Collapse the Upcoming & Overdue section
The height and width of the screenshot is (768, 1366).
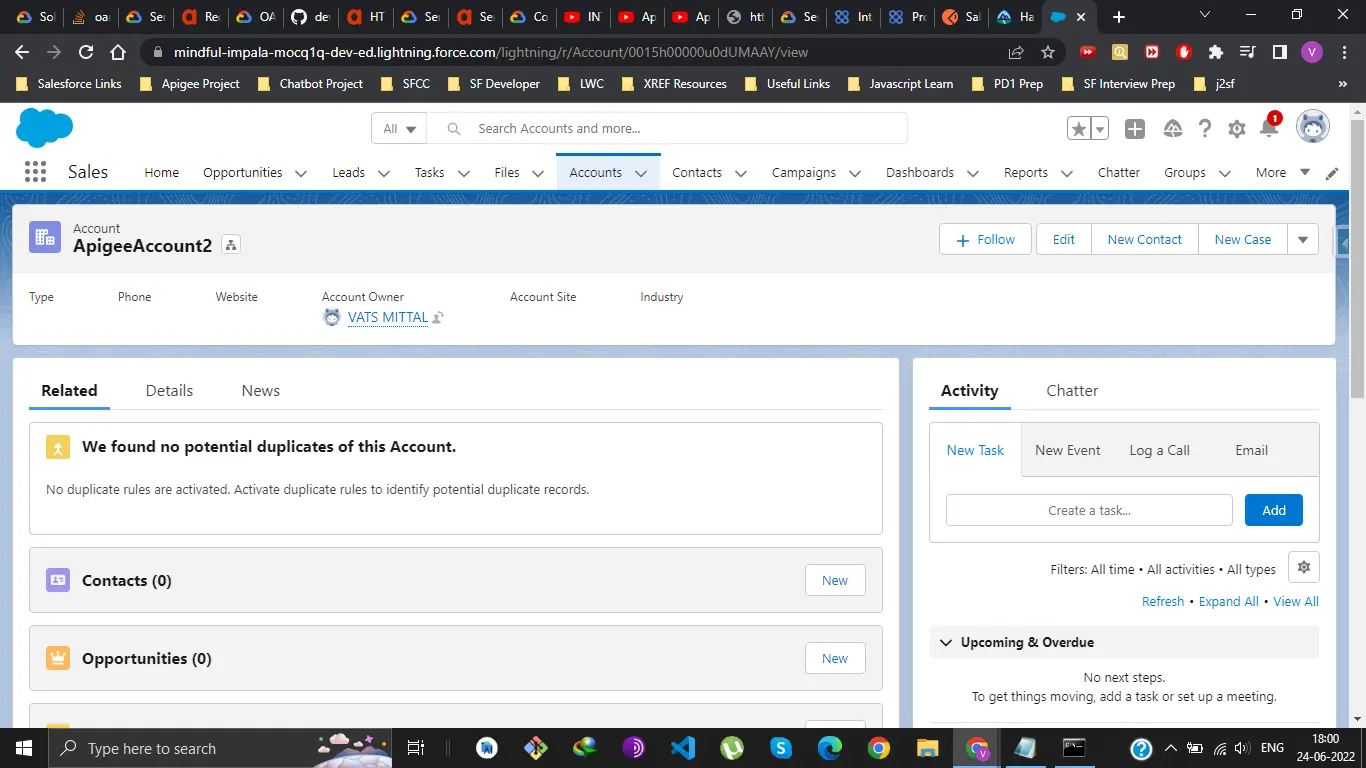[946, 642]
